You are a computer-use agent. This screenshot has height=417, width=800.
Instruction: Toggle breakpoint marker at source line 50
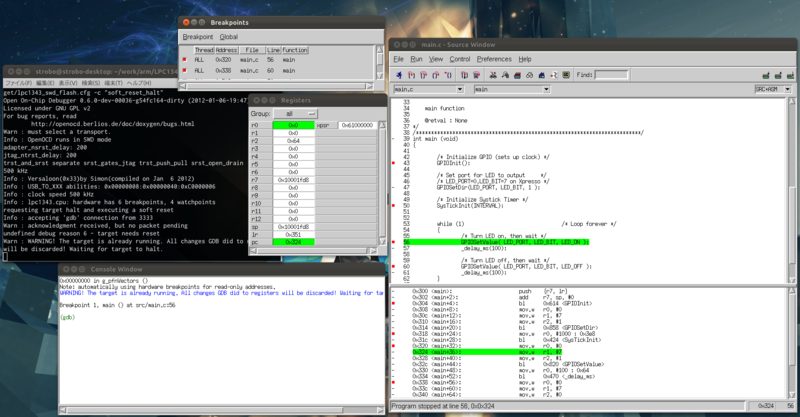point(393,206)
